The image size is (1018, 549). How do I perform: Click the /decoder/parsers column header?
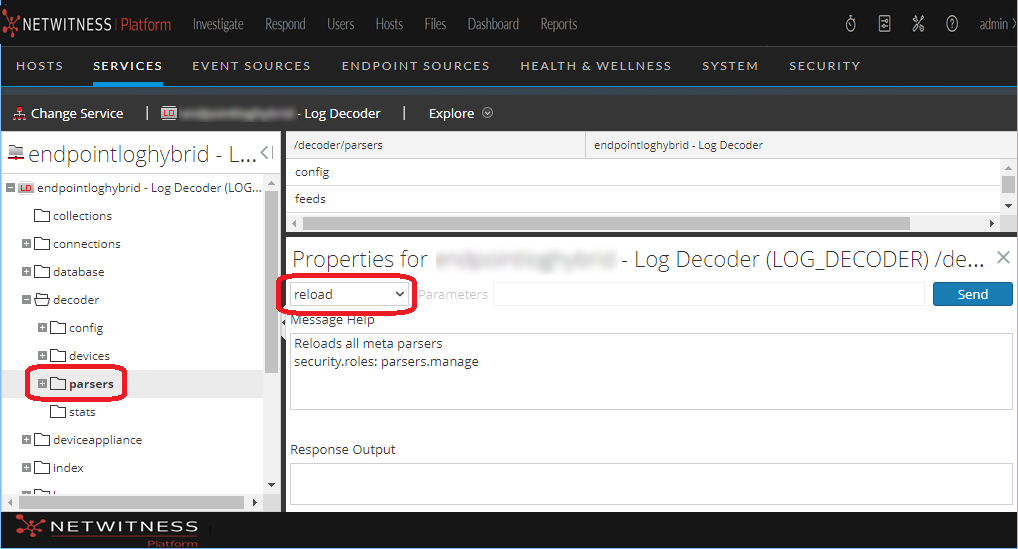click(x=436, y=145)
